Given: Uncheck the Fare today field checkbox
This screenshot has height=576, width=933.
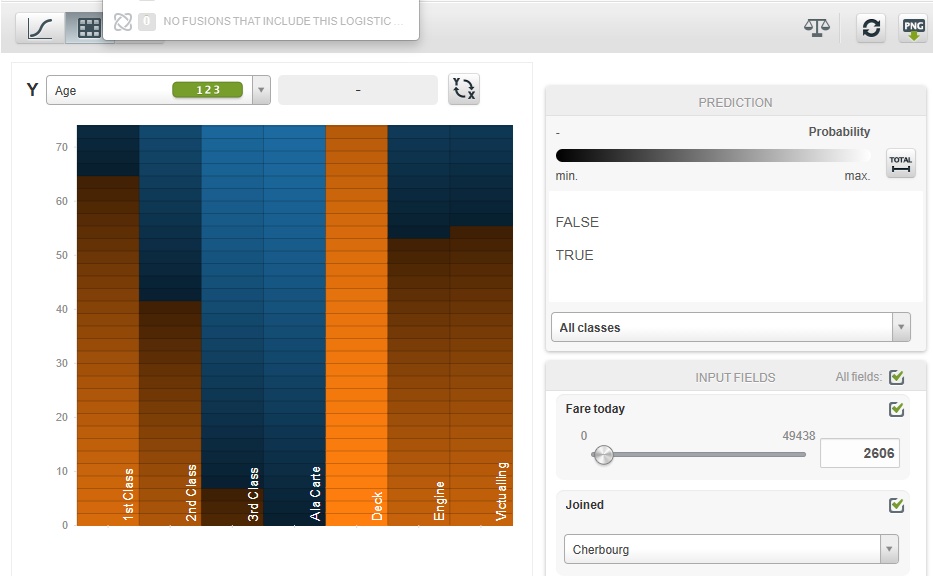Looking at the screenshot, I should pyautogui.click(x=896, y=409).
